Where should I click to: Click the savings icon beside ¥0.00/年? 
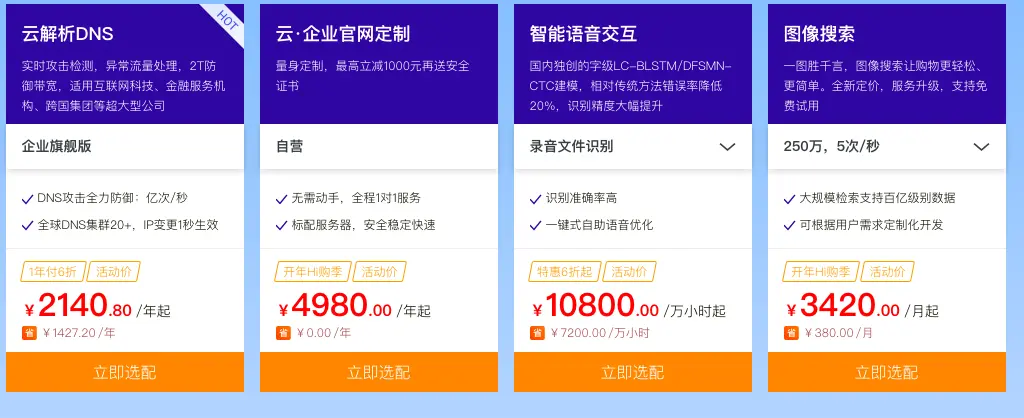[x=282, y=333]
